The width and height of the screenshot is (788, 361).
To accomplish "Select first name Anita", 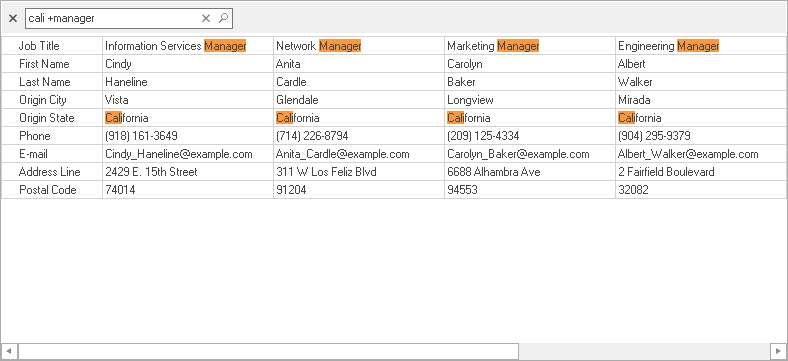I will (x=359, y=64).
